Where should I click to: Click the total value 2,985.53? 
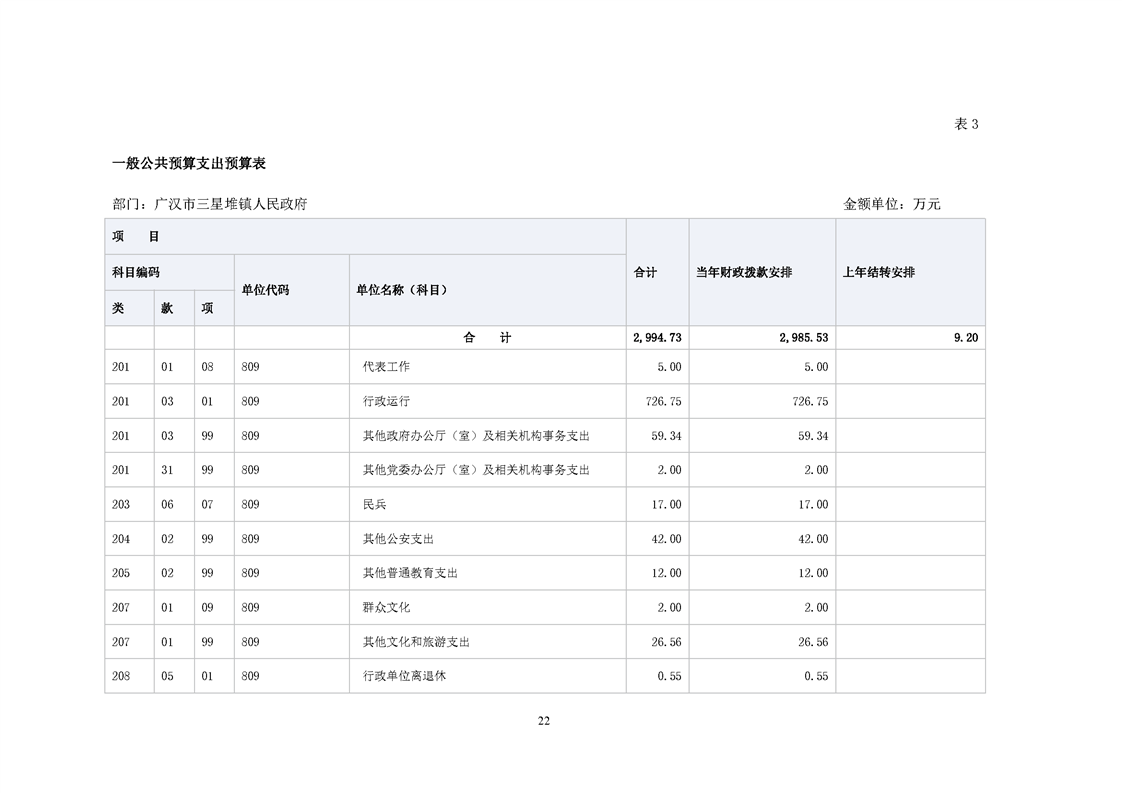(x=804, y=338)
